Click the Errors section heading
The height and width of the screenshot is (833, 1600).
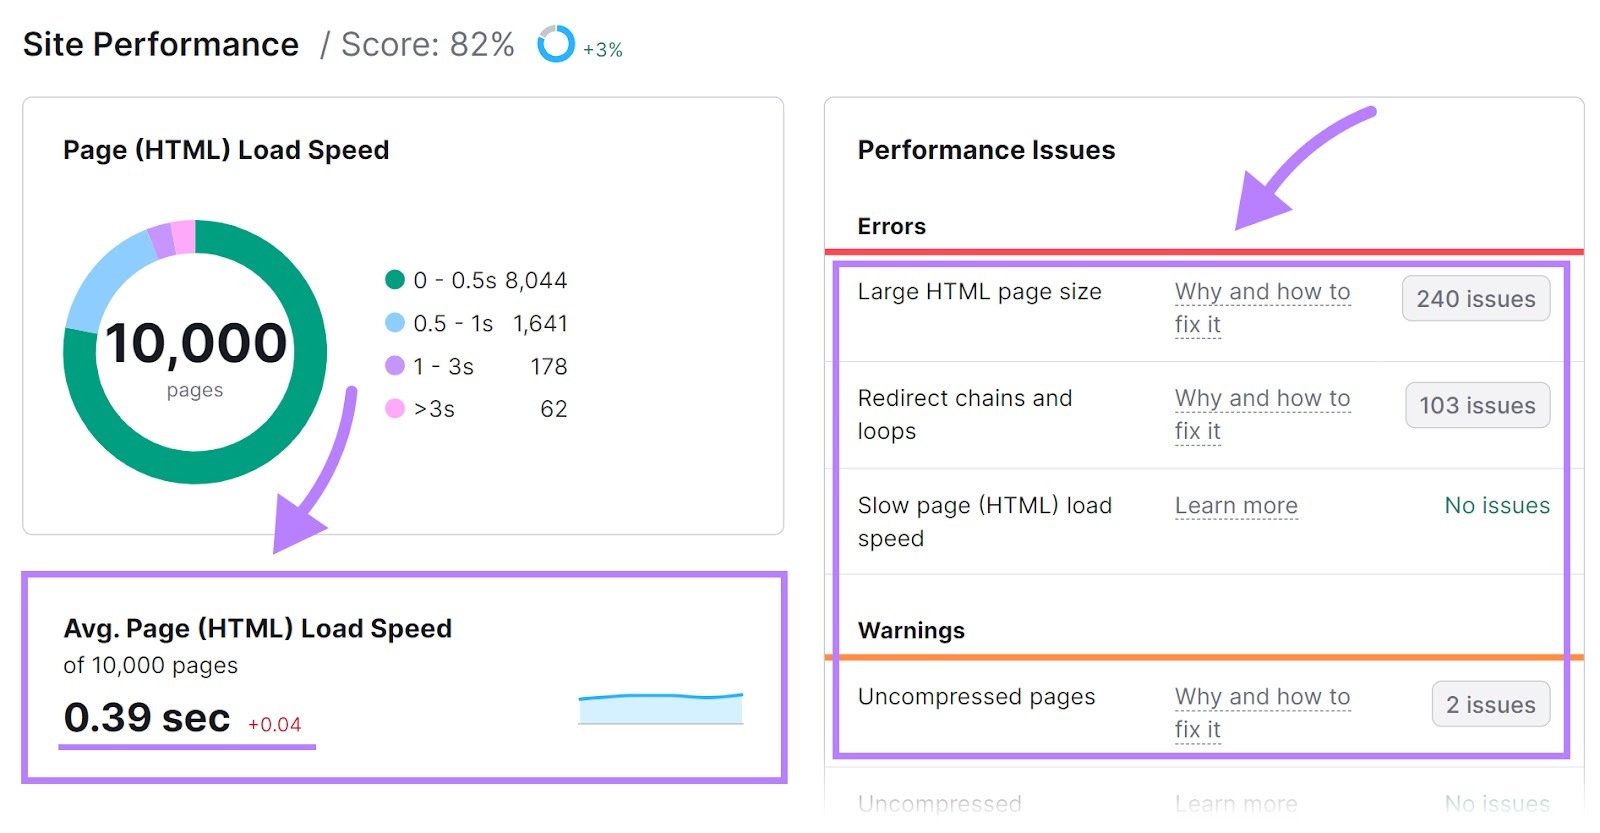892,226
